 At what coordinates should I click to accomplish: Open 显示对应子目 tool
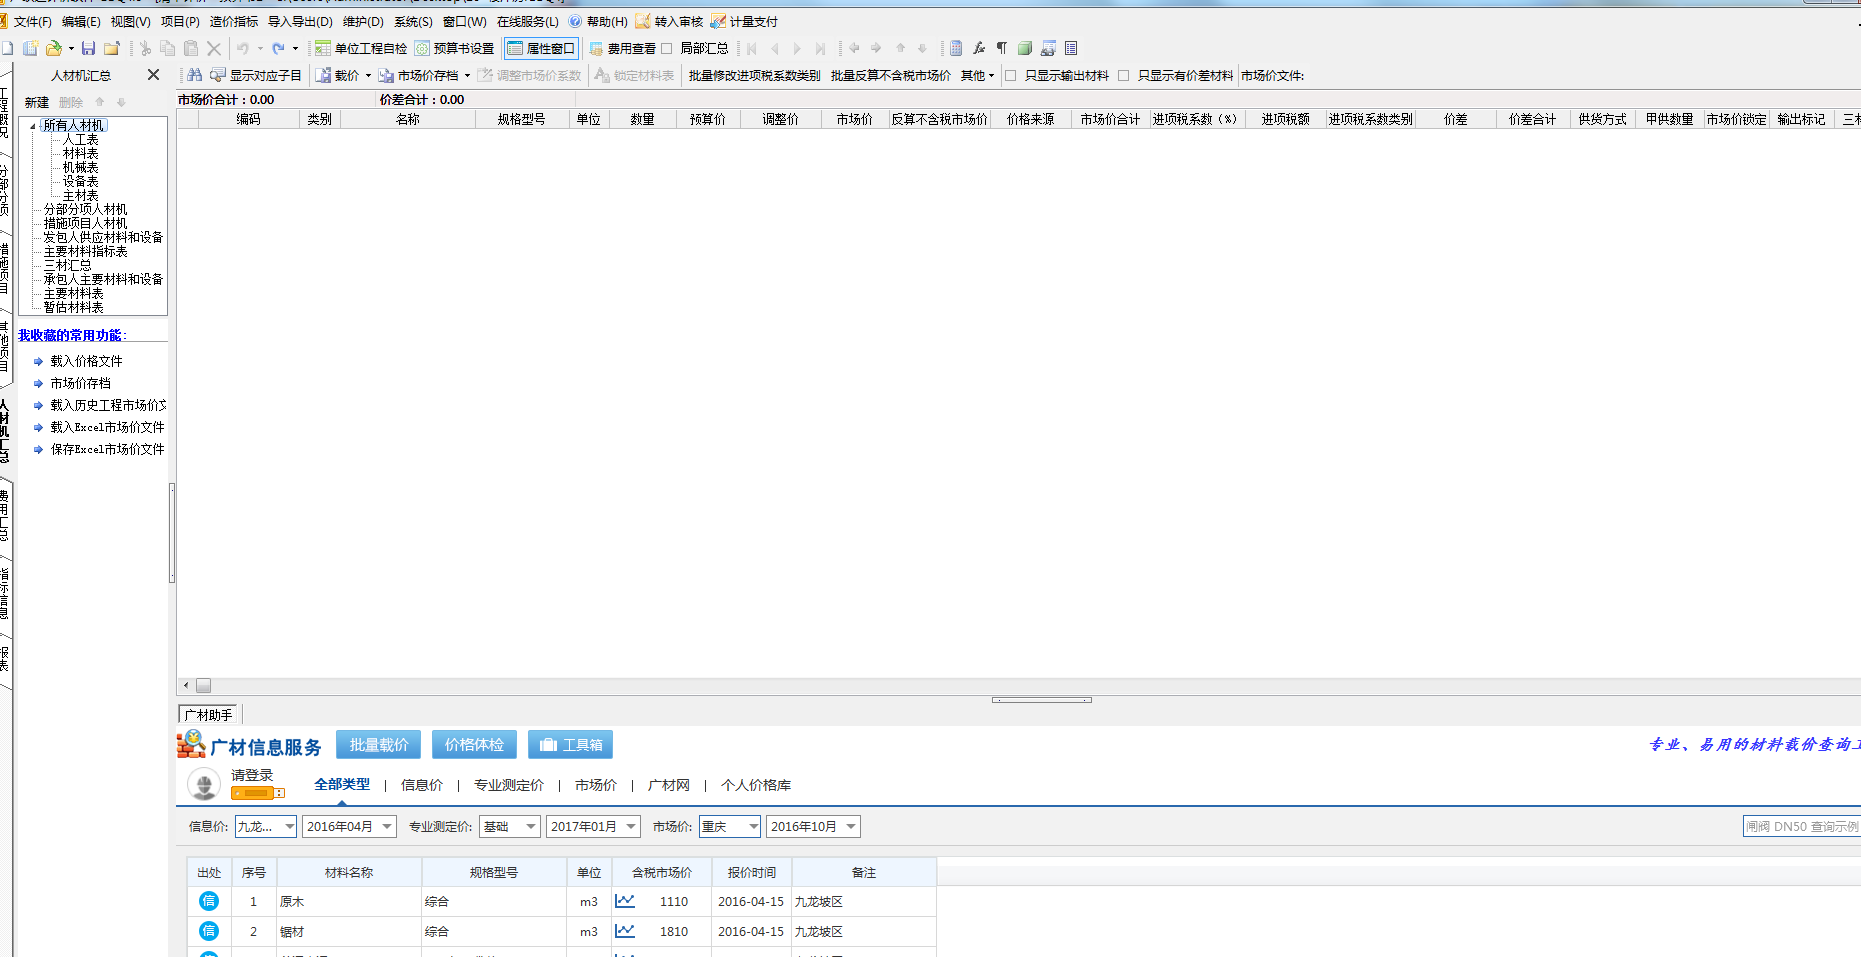pos(255,75)
